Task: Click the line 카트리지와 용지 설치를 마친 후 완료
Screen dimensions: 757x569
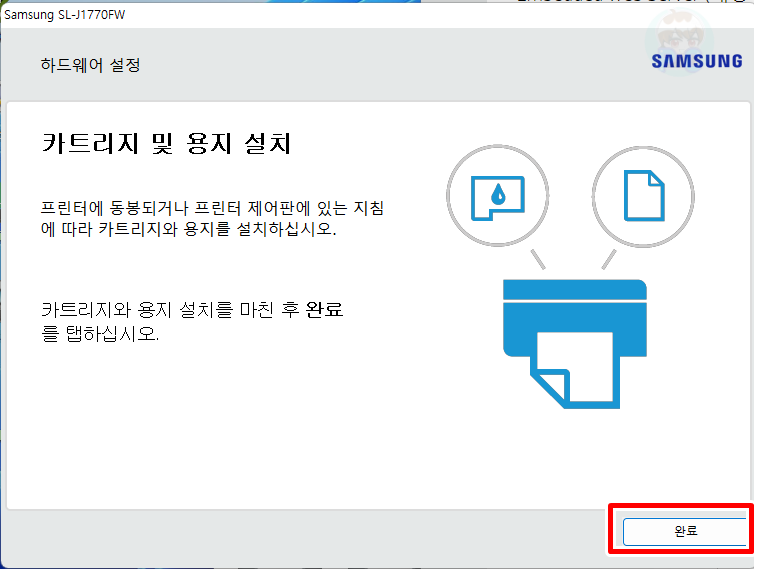Action: pyautogui.click(x=192, y=309)
